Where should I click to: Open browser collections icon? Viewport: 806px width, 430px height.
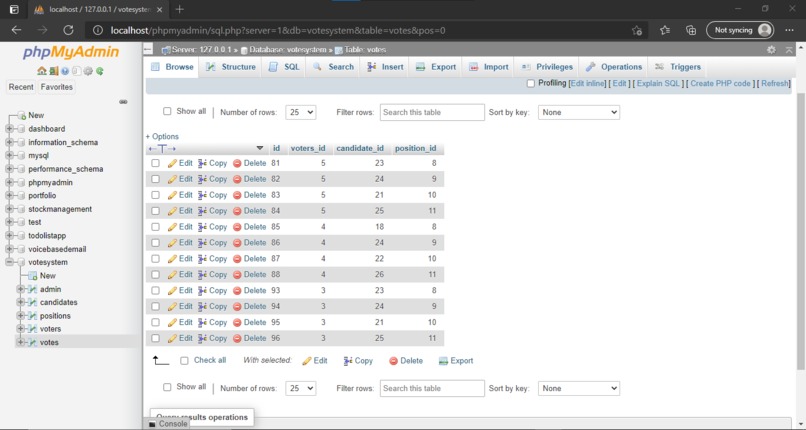pos(691,30)
